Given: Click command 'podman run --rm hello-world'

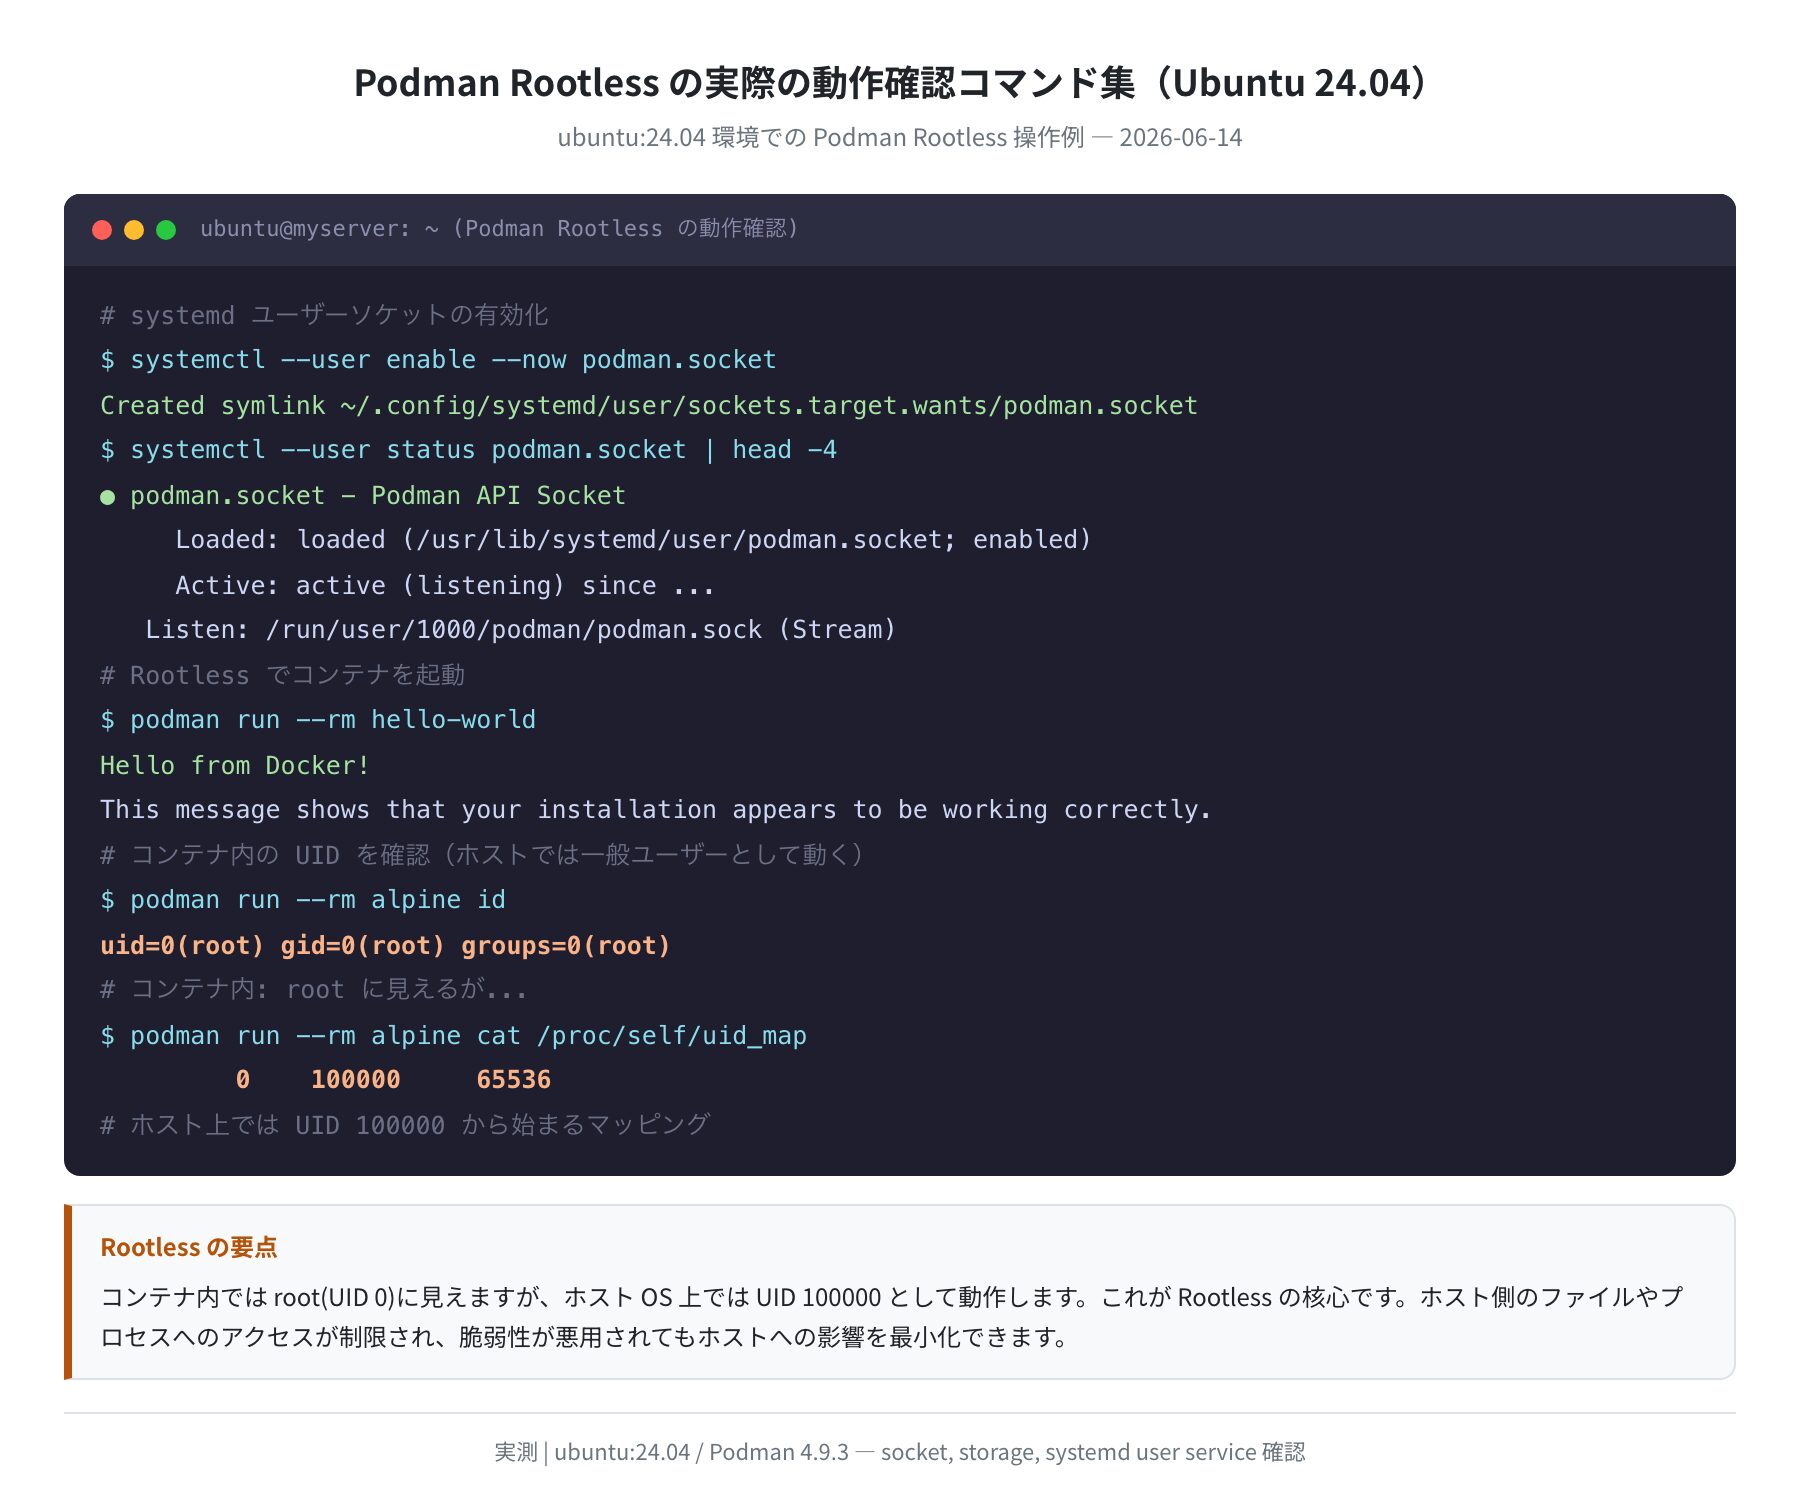Looking at the screenshot, I should [333, 720].
